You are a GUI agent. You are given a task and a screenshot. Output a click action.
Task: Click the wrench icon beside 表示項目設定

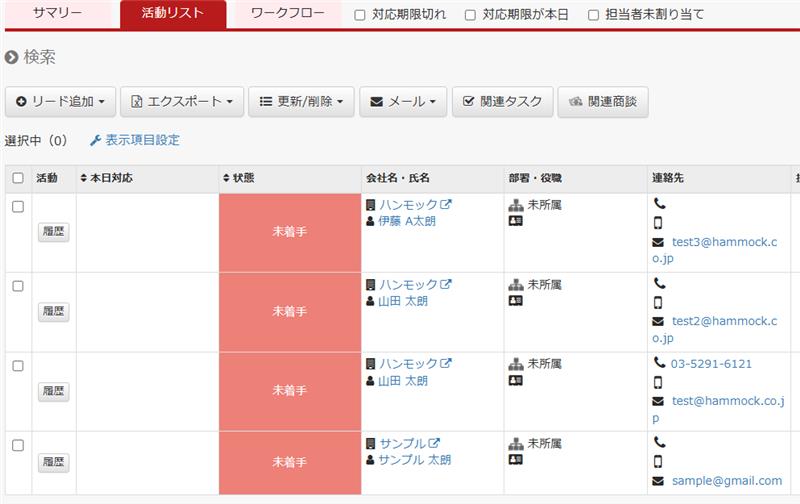pyautogui.click(x=96, y=141)
